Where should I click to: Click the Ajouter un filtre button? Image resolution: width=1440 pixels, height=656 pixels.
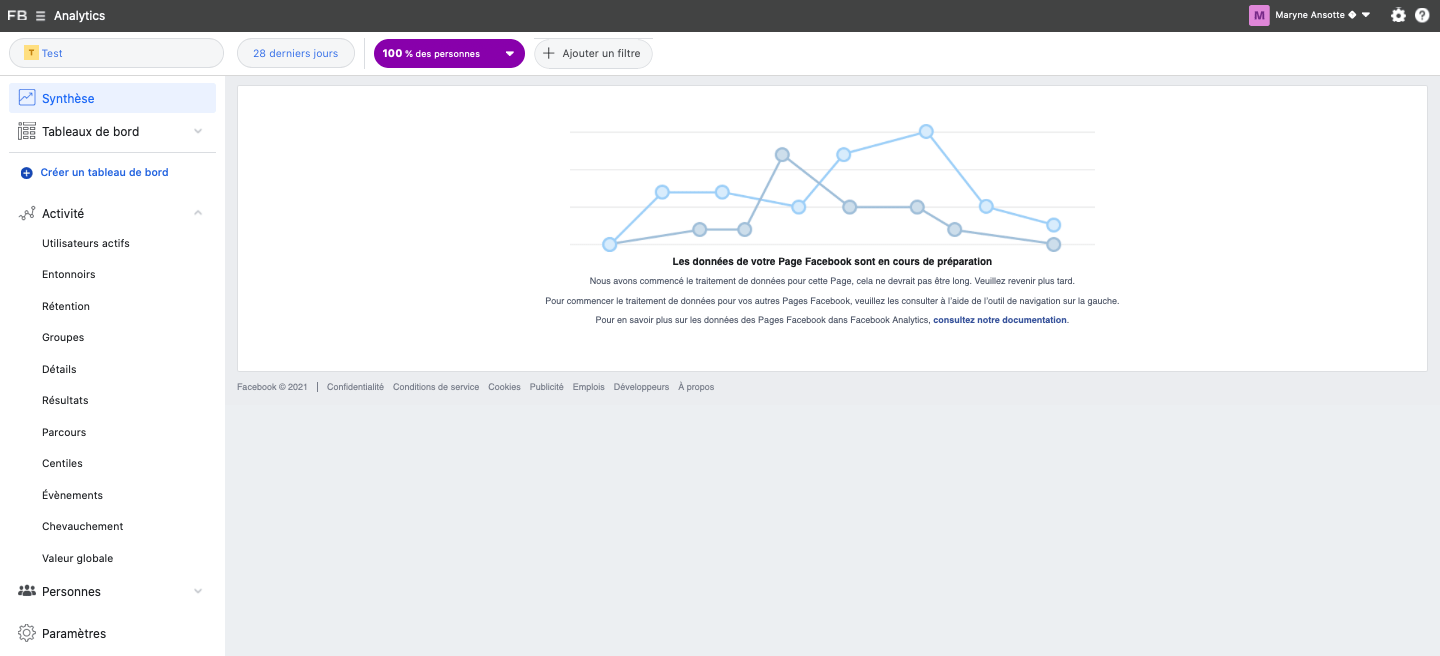coord(593,53)
